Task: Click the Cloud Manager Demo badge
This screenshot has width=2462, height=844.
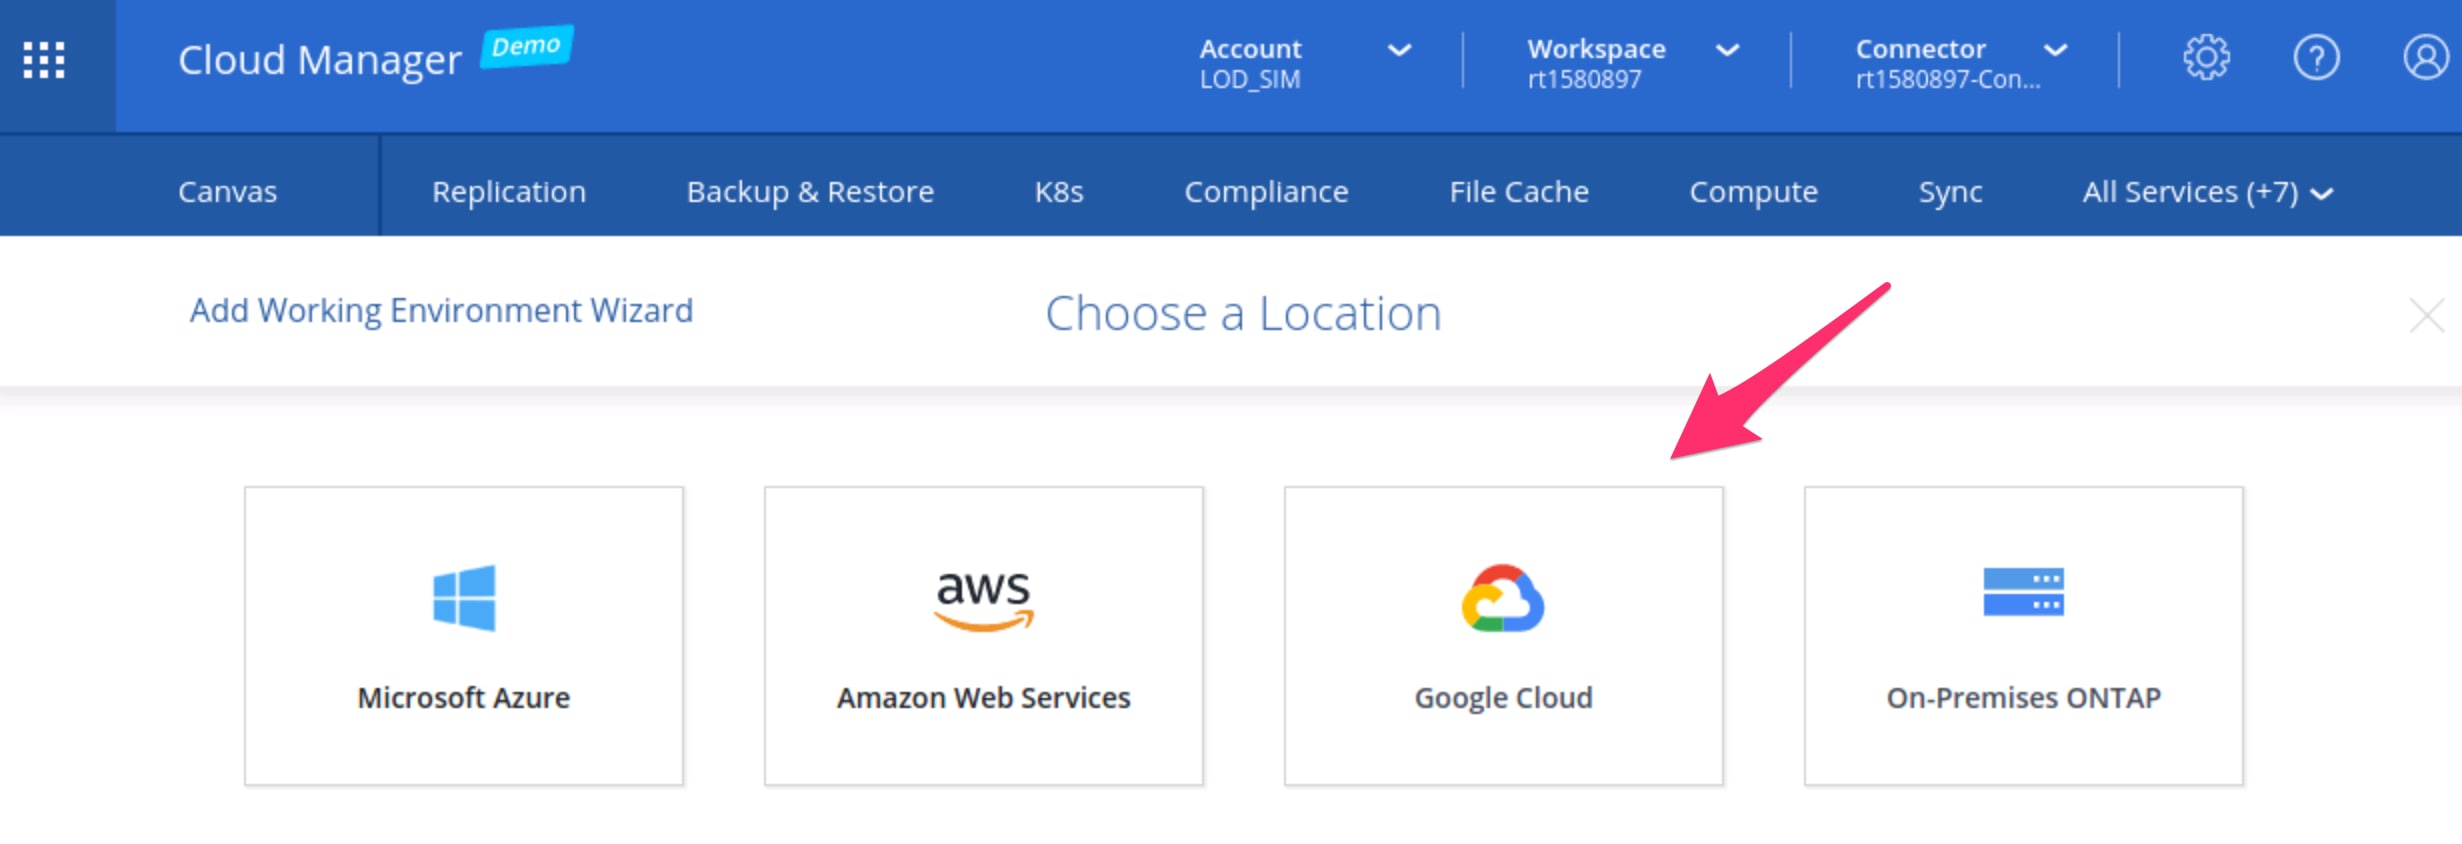Action: tap(526, 46)
